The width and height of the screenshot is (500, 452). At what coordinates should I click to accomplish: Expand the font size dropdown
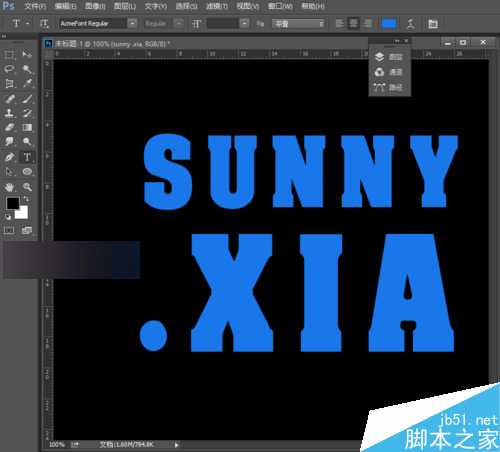[x=245, y=24]
